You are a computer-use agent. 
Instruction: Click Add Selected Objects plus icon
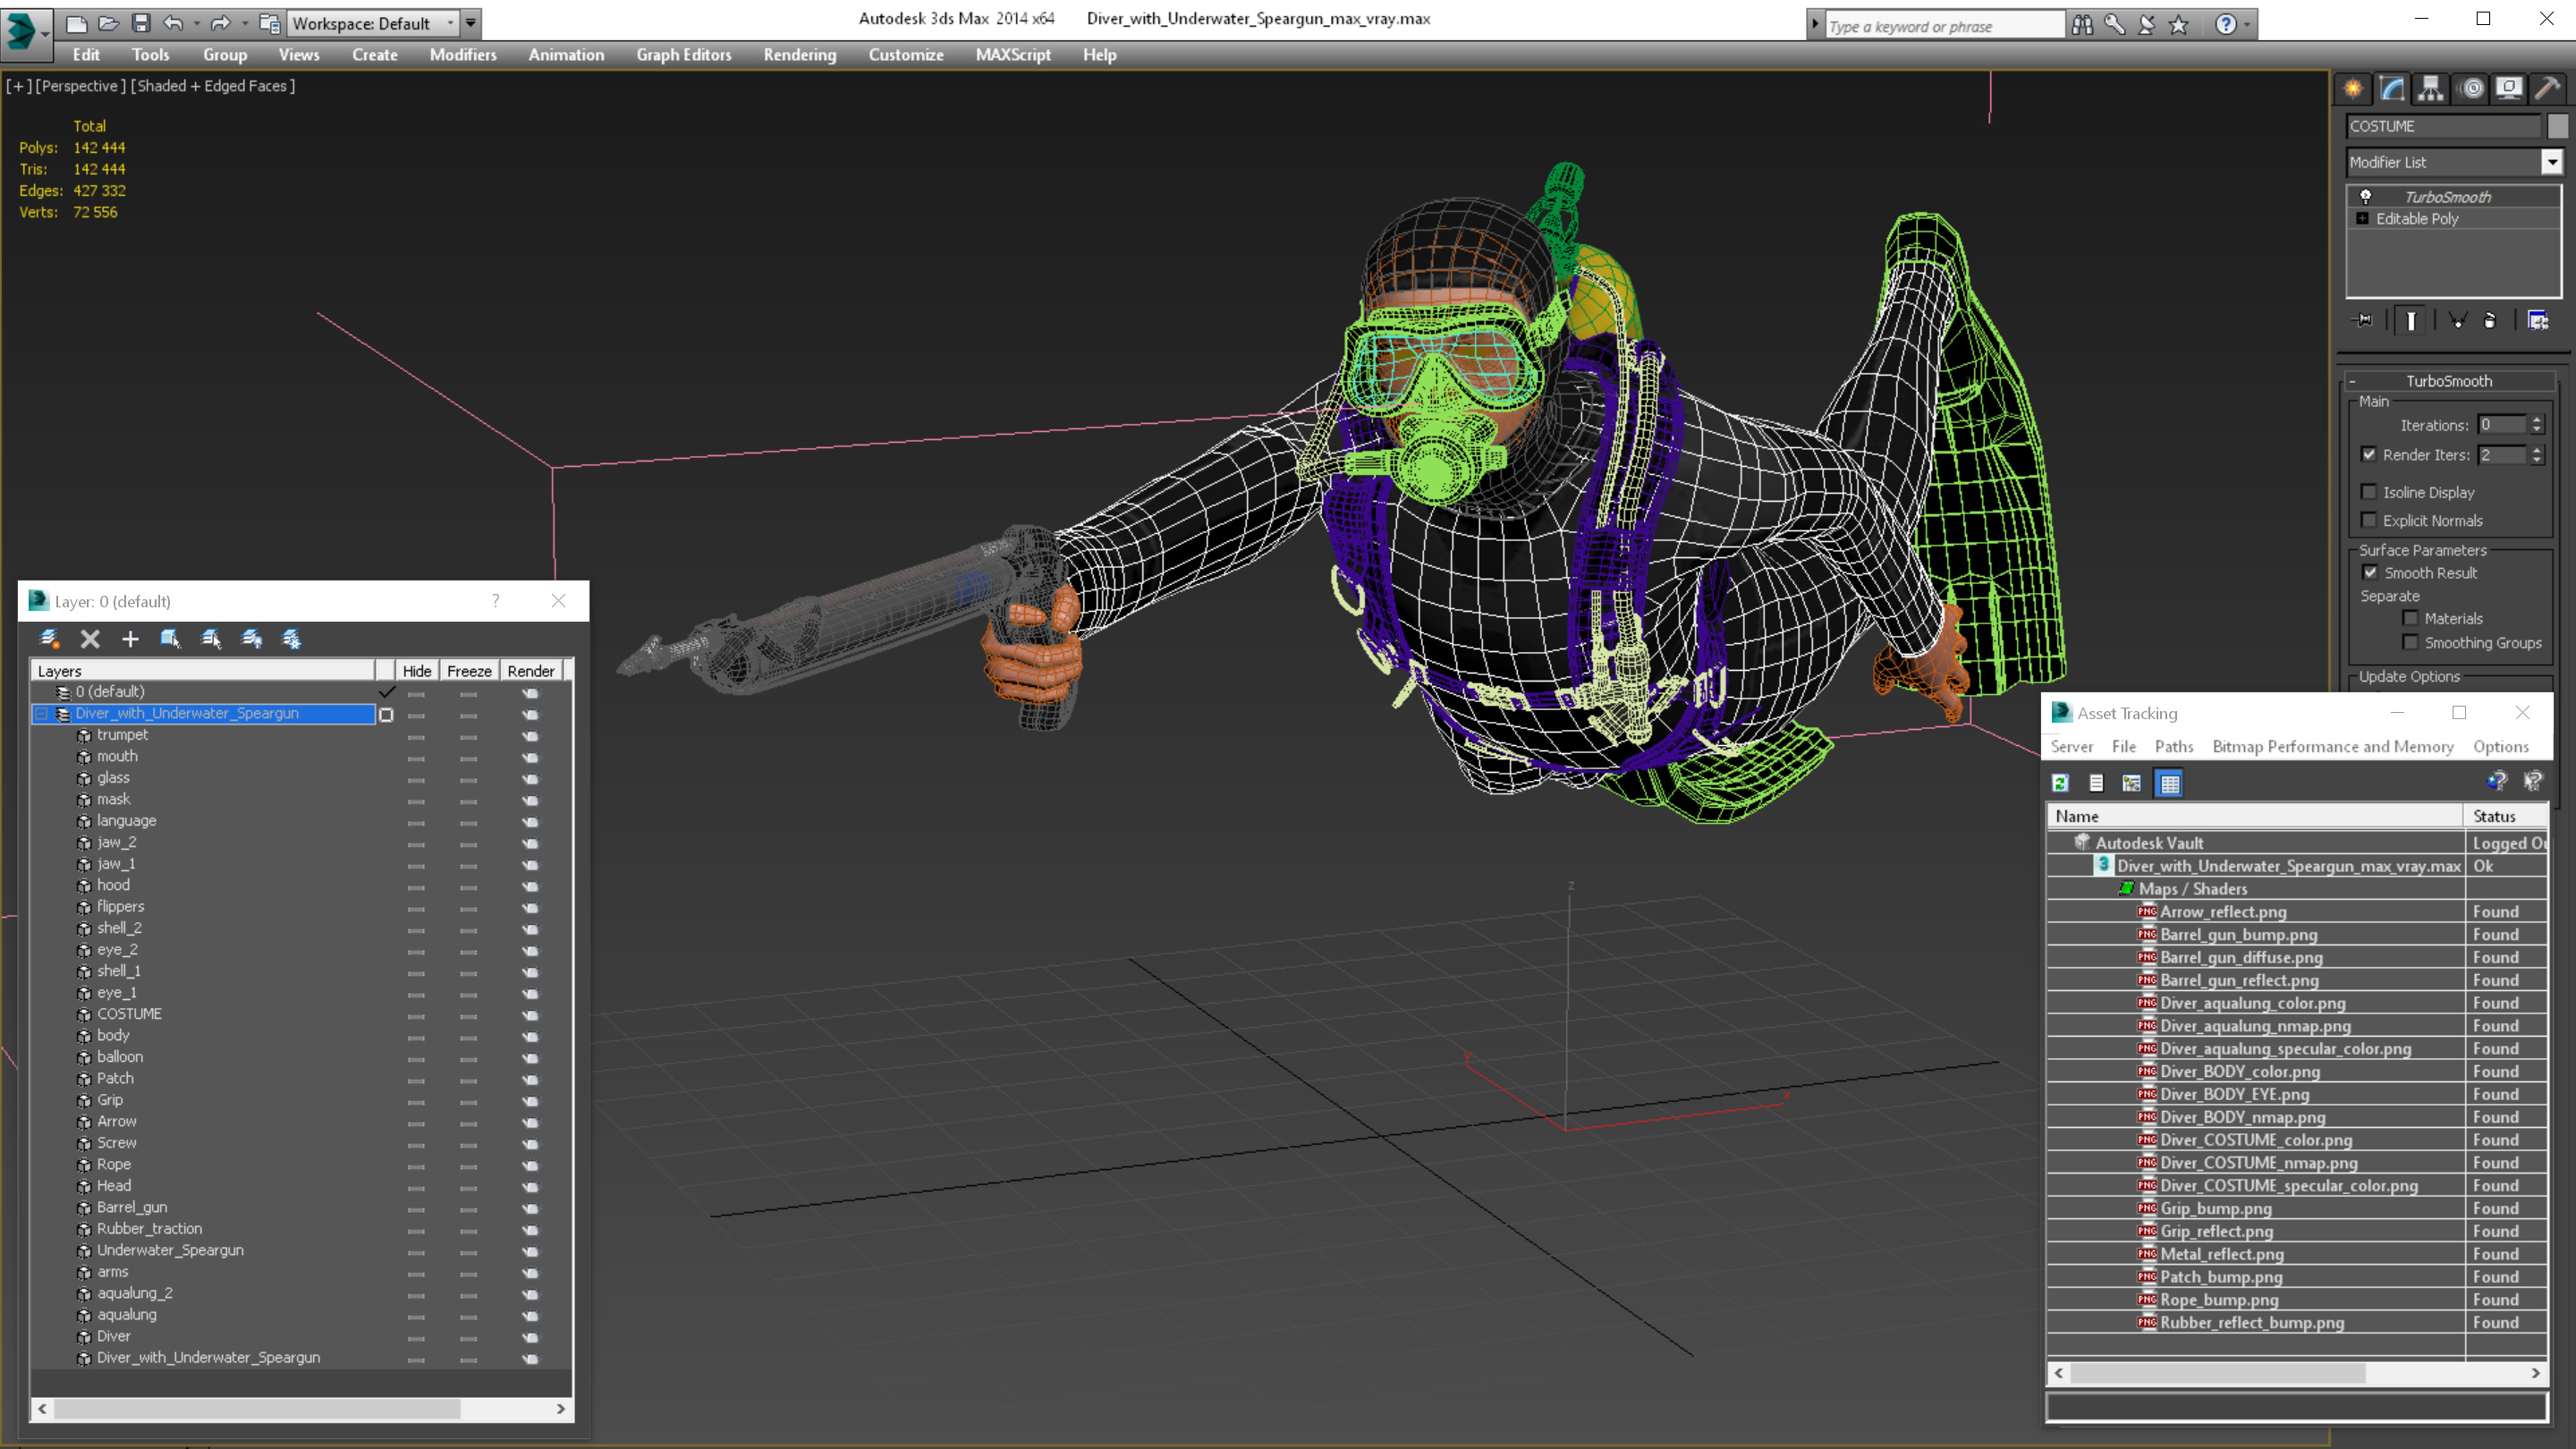(130, 639)
